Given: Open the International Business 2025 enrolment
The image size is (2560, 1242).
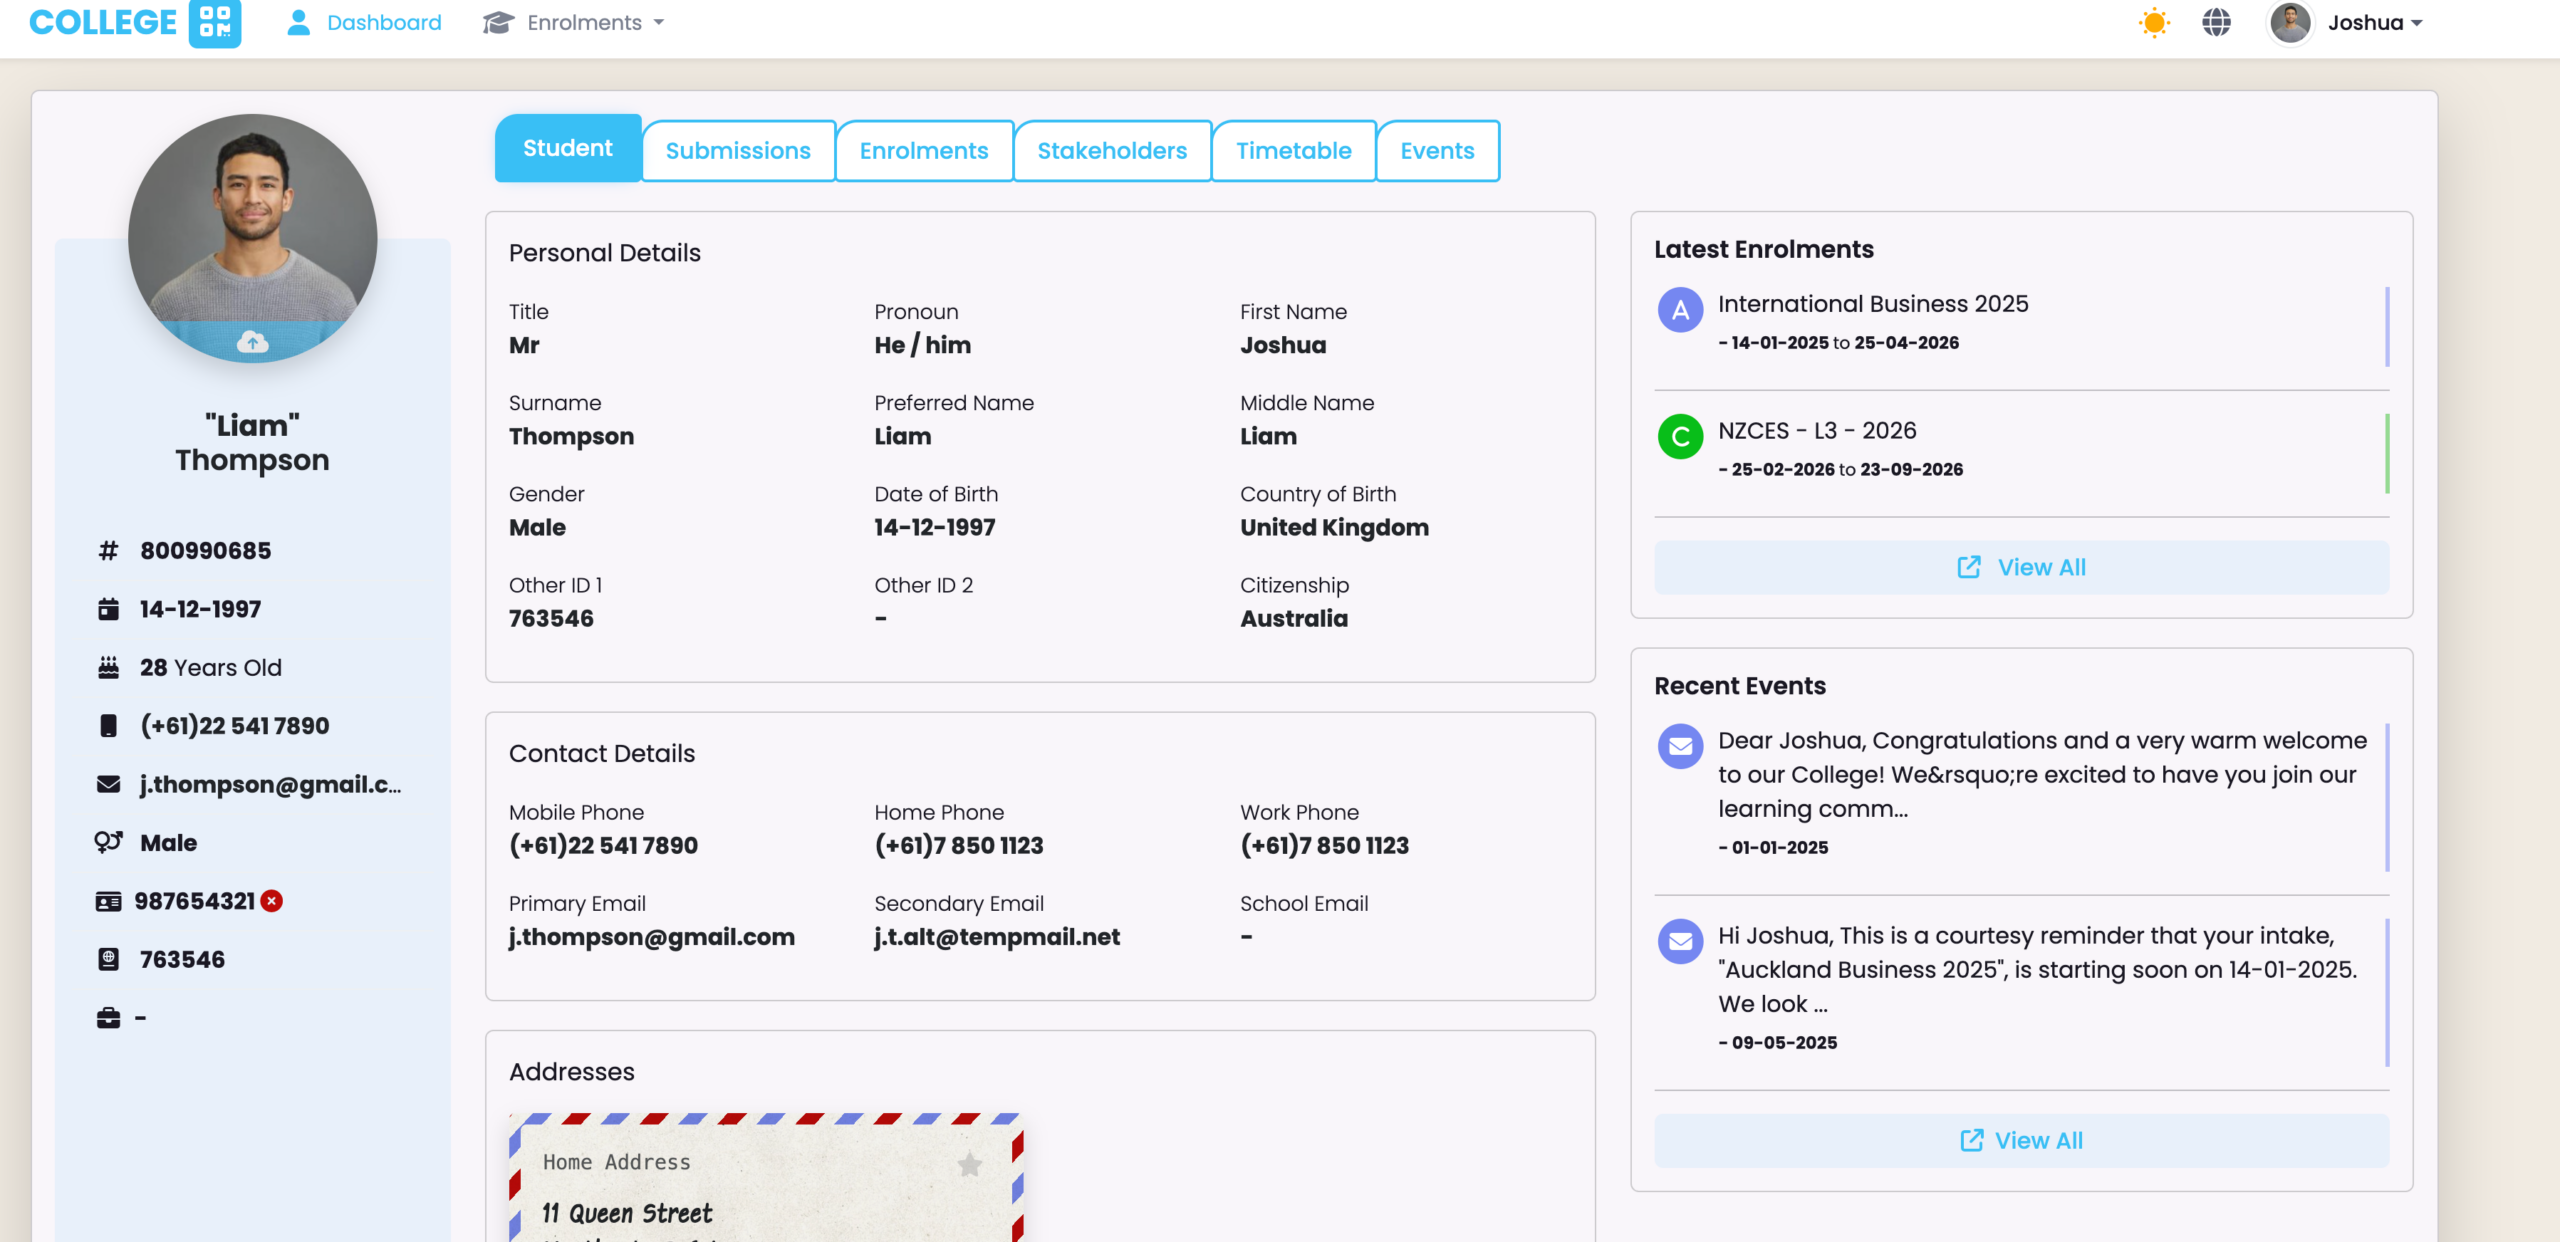Looking at the screenshot, I should pos(1872,304).
